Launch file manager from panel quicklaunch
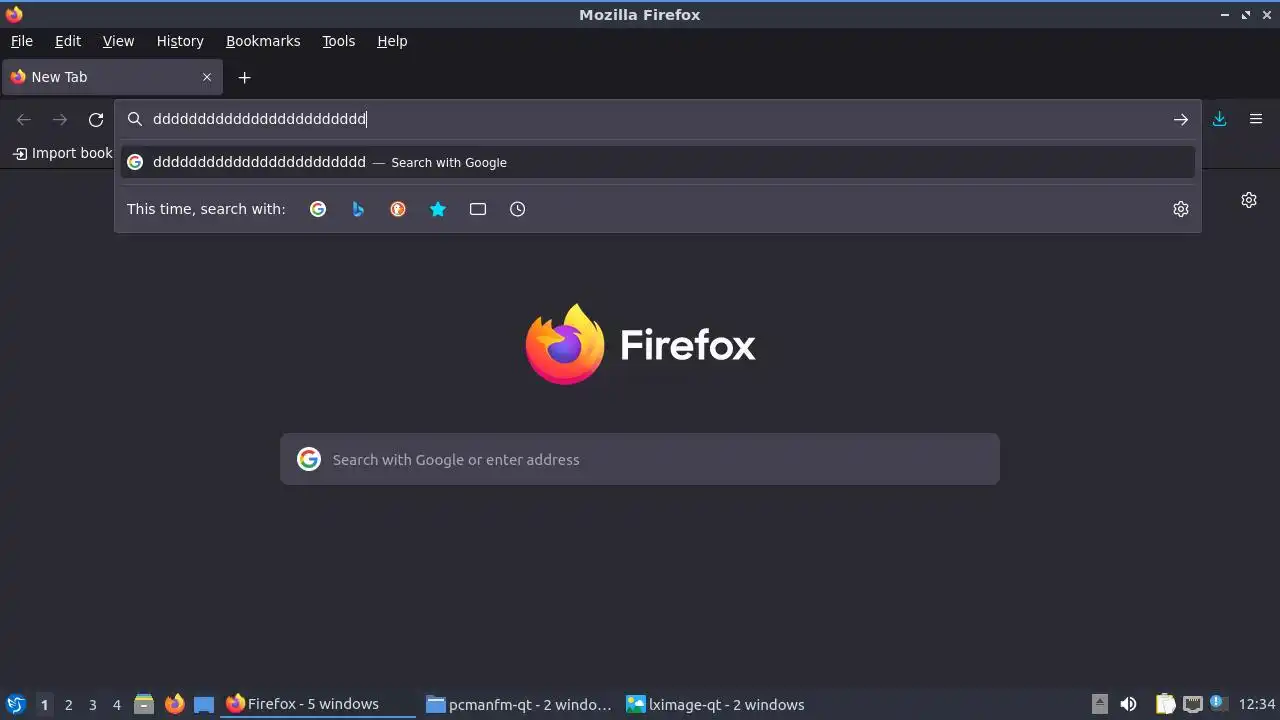This screenshot has height=720, width=1280. 144,704
